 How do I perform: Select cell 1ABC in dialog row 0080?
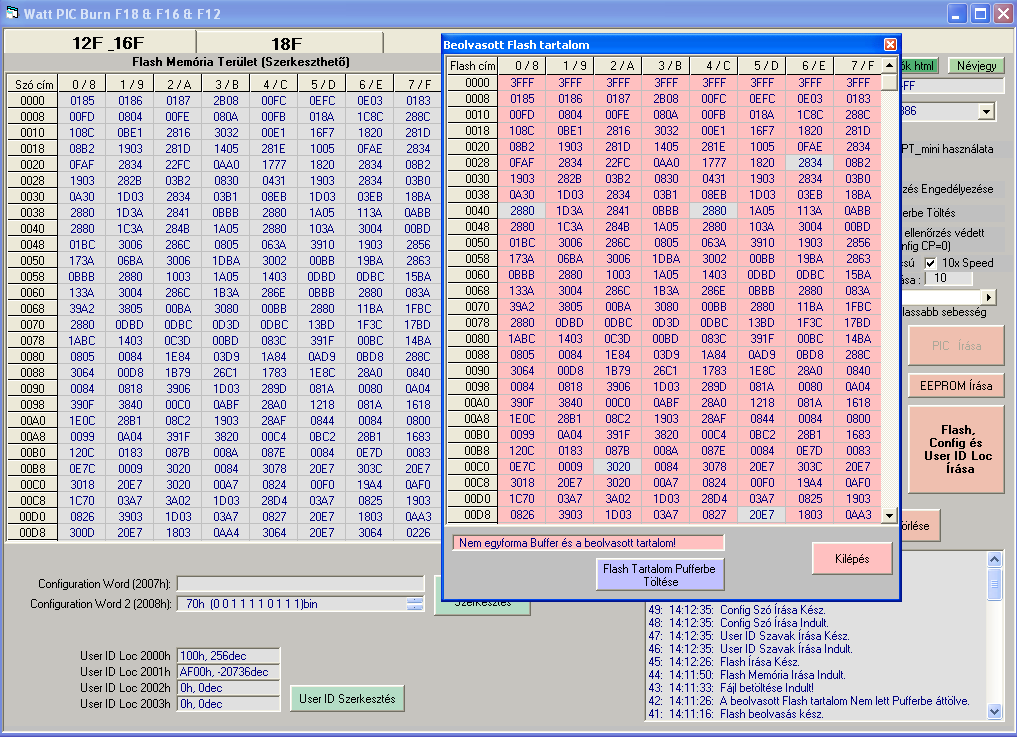[523, 339]
